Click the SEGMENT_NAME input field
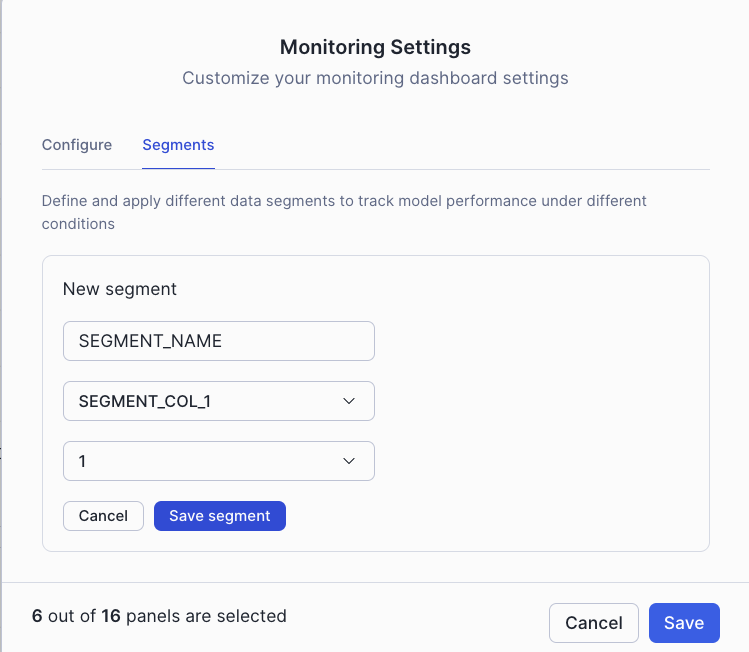The width and height of the screenshot is (749, 652). pyautogui.click(x=218, y=341)
